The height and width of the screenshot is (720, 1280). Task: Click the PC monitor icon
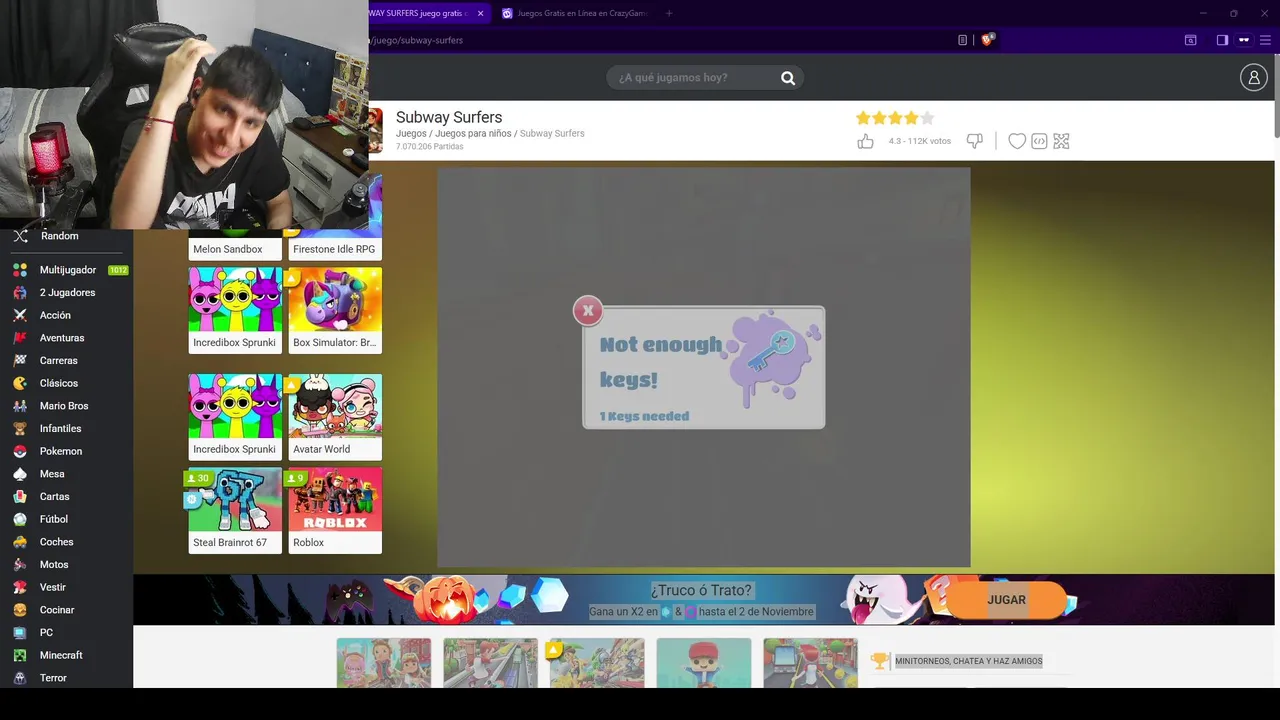20,633
